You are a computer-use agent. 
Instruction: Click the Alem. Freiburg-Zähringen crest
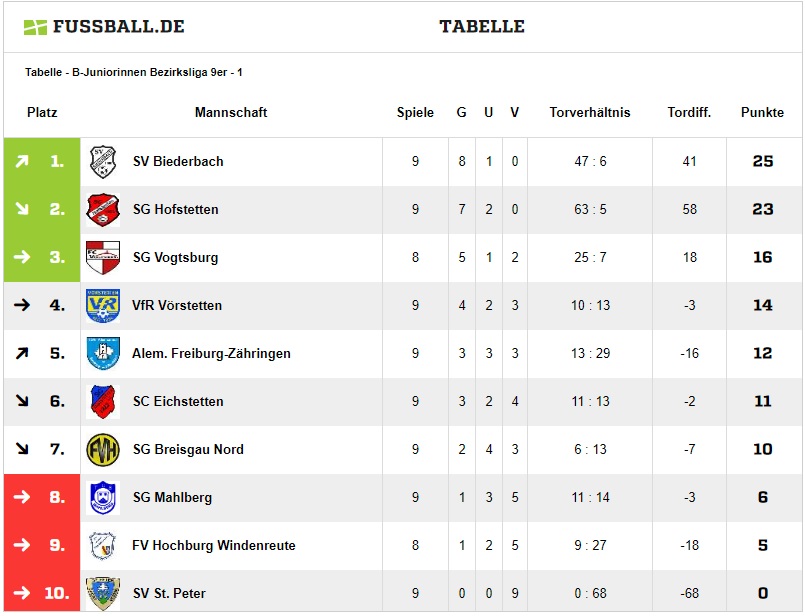pyautogui.click(x=103, y=354)
